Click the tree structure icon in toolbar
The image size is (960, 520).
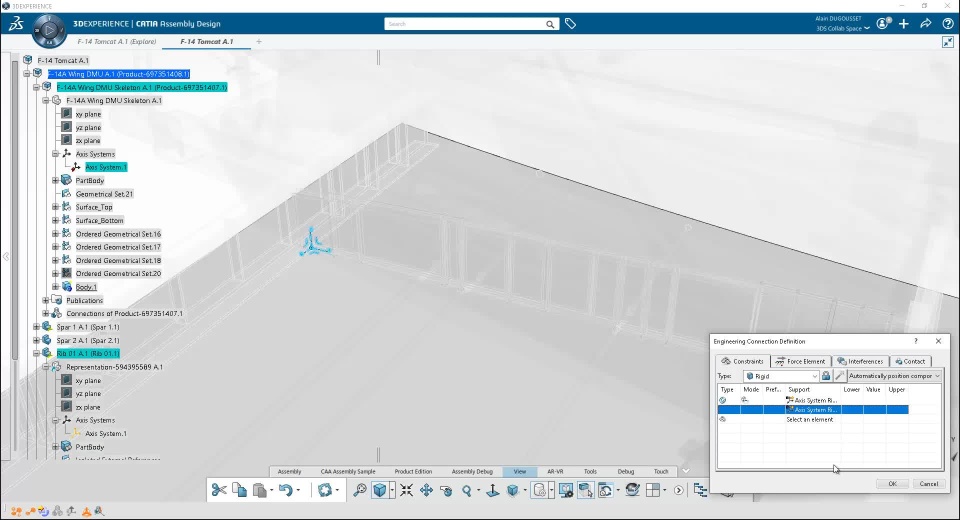(x=700, y=490)
